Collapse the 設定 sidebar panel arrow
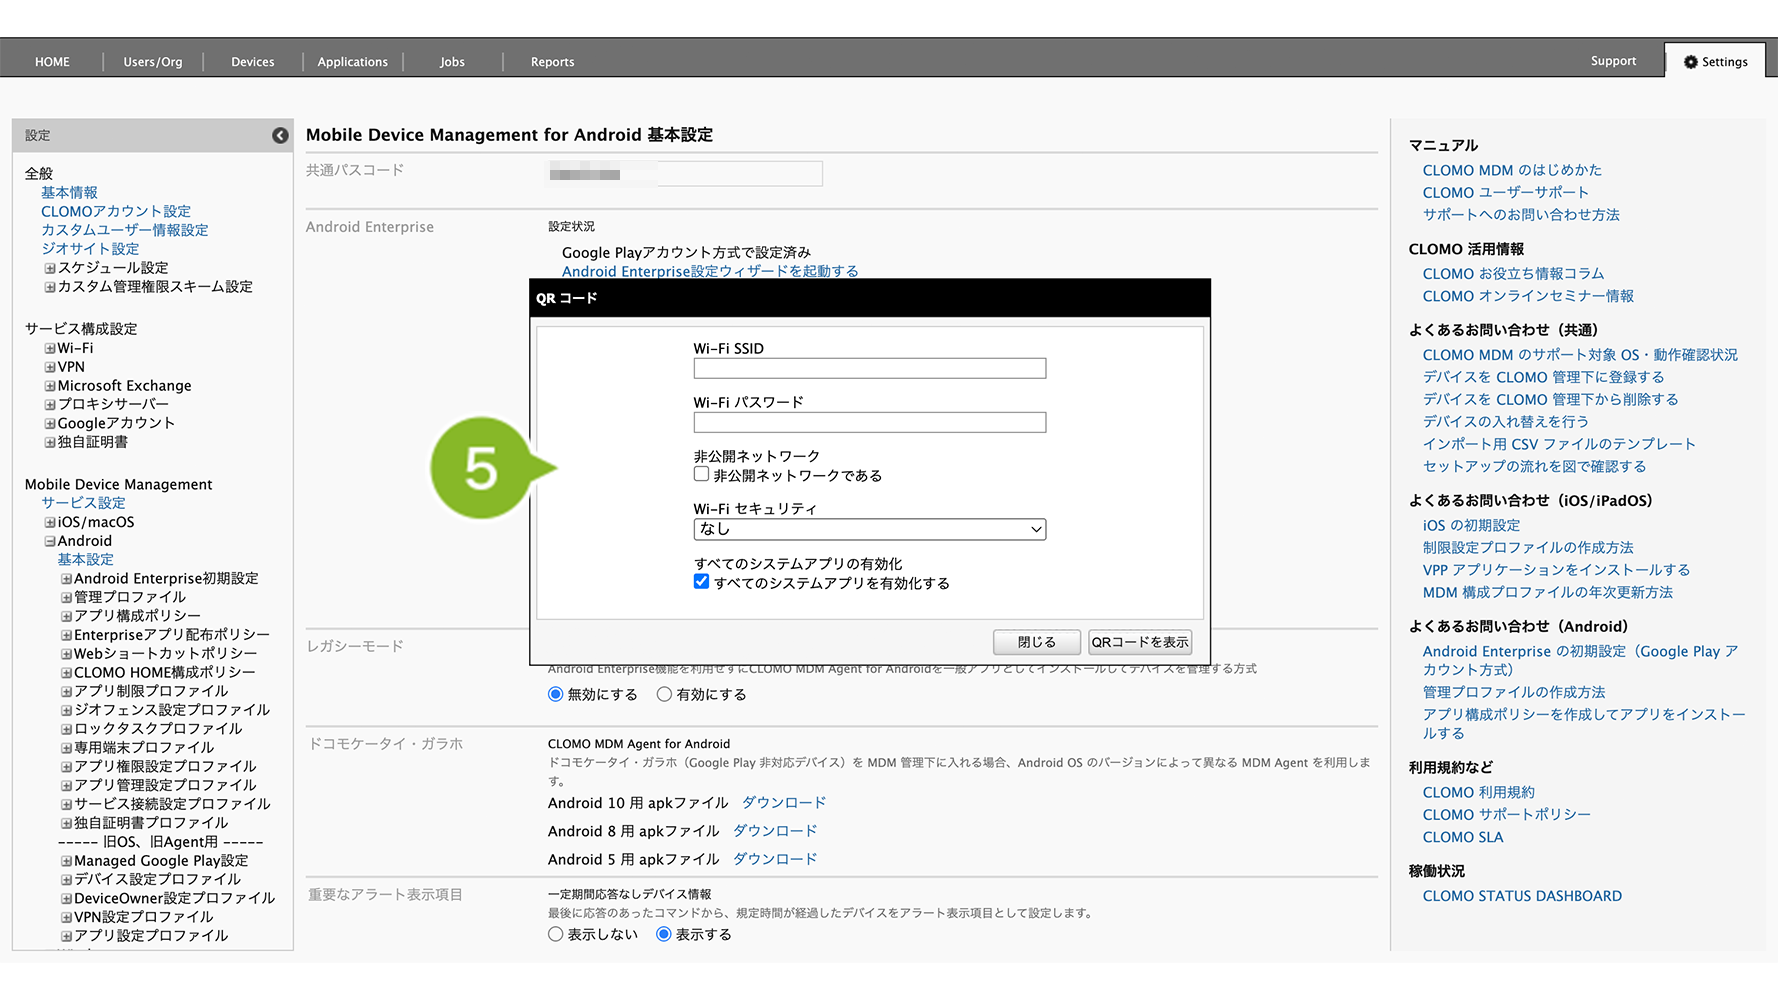The height and width of the screenshot is (1000, 1778). click(280, 136)
